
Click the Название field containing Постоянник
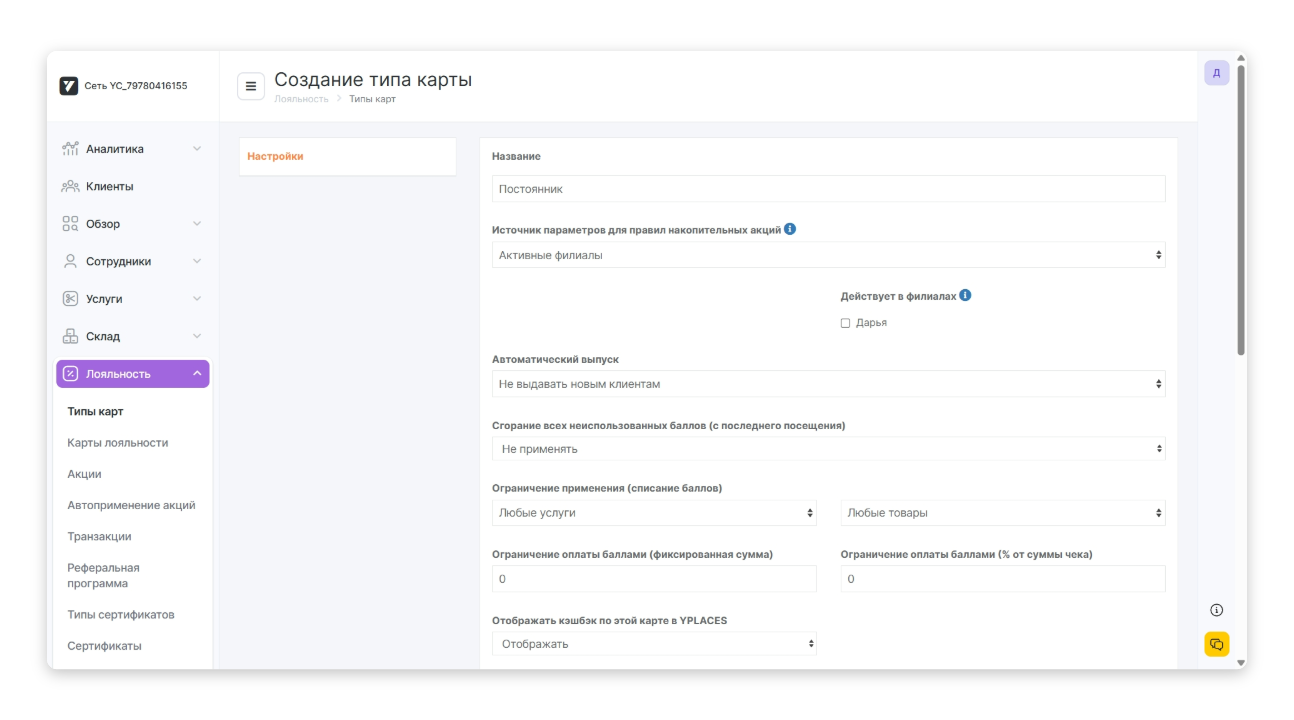coord(828,189)
